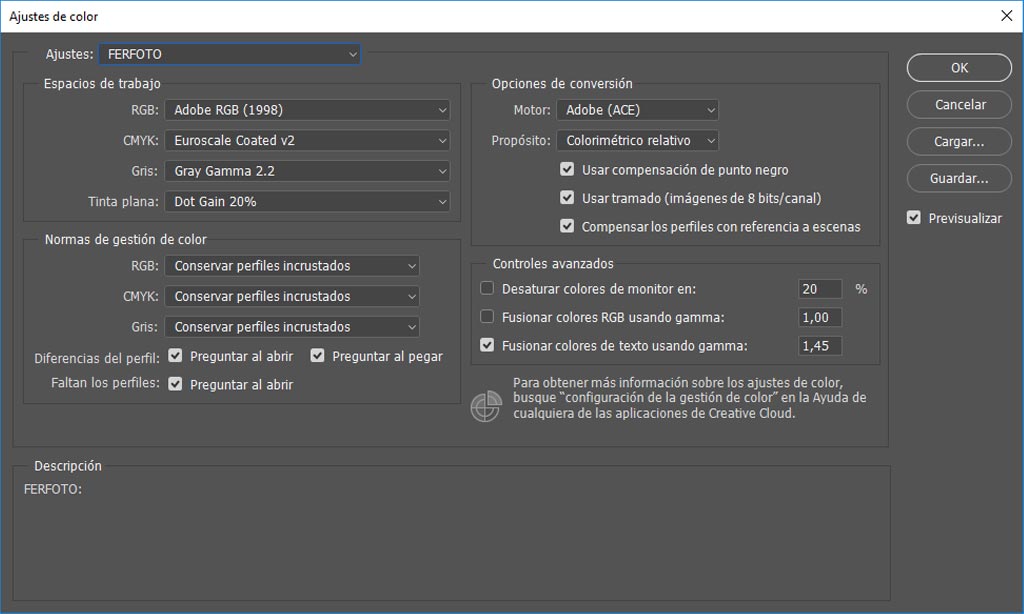Expand Tinta plana Dot Gain 20% dropdown

pyautogui.click(x=307, y=201)
